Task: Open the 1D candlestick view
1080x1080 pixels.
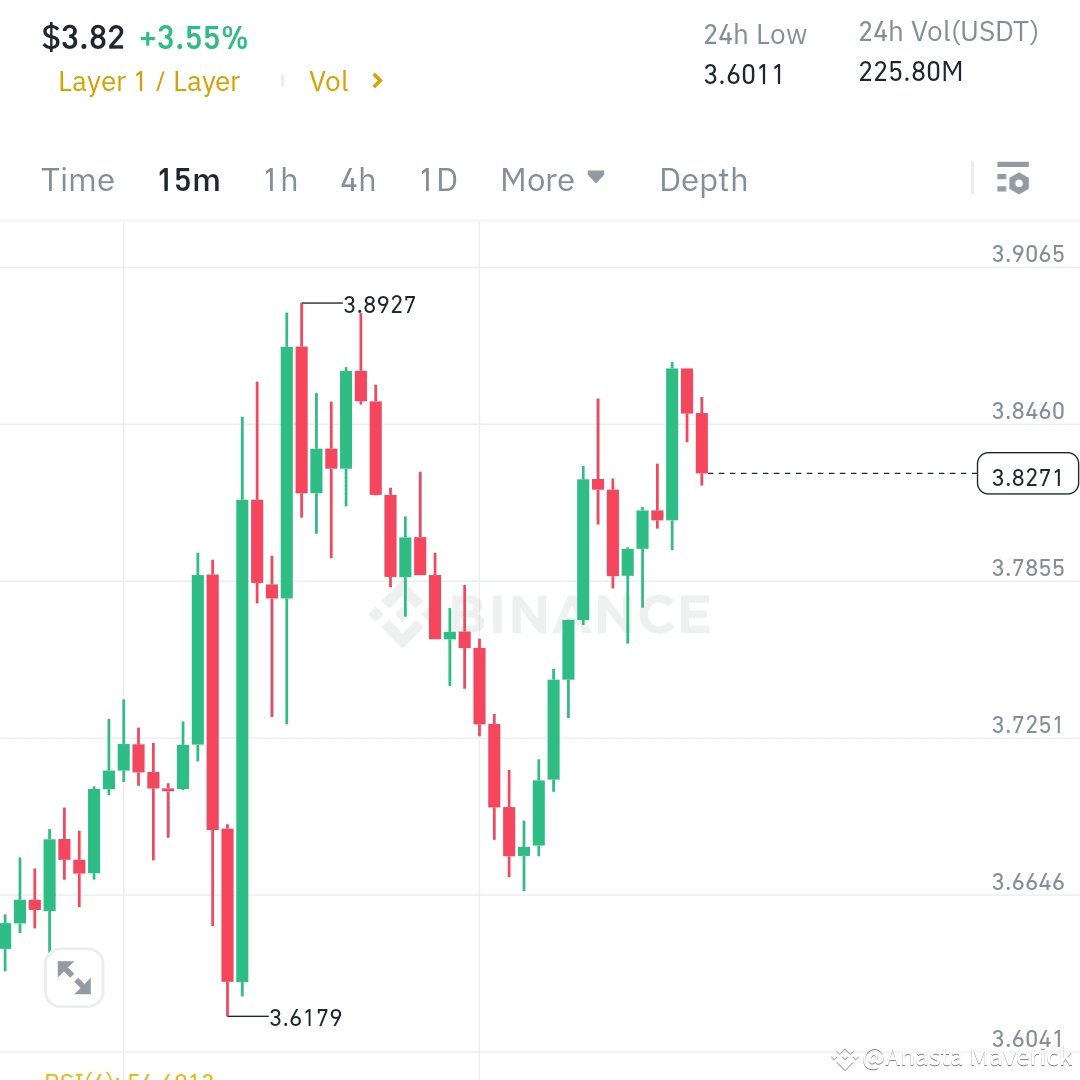Action: pos(437,179)
